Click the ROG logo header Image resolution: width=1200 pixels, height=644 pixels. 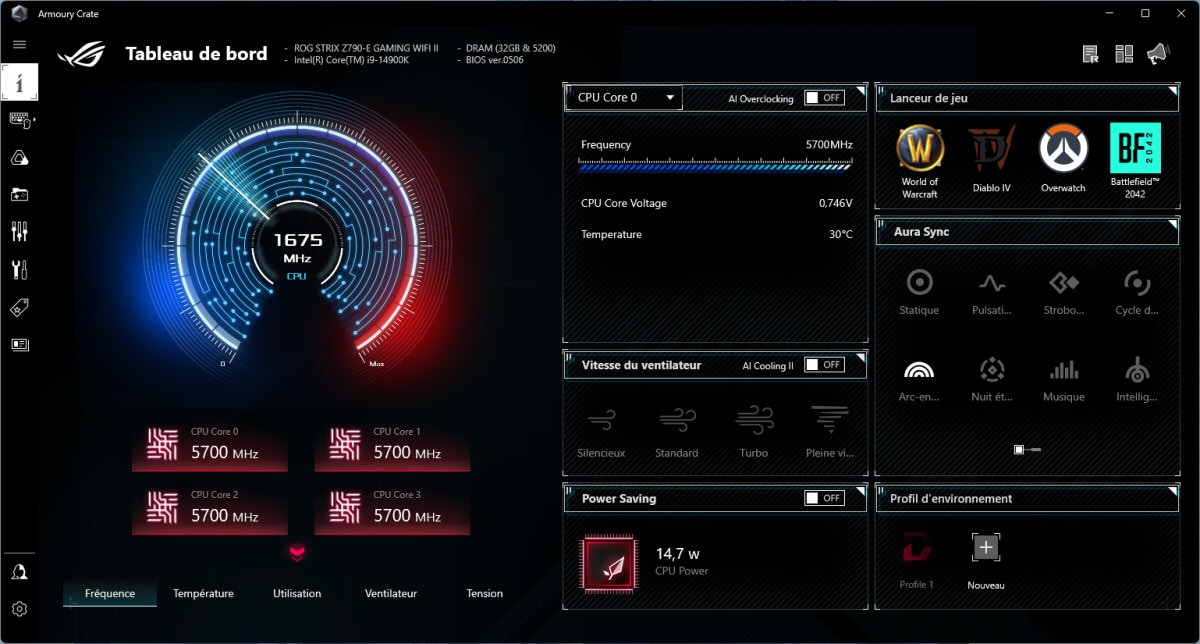pyautogui.click(x=82, y=54)
